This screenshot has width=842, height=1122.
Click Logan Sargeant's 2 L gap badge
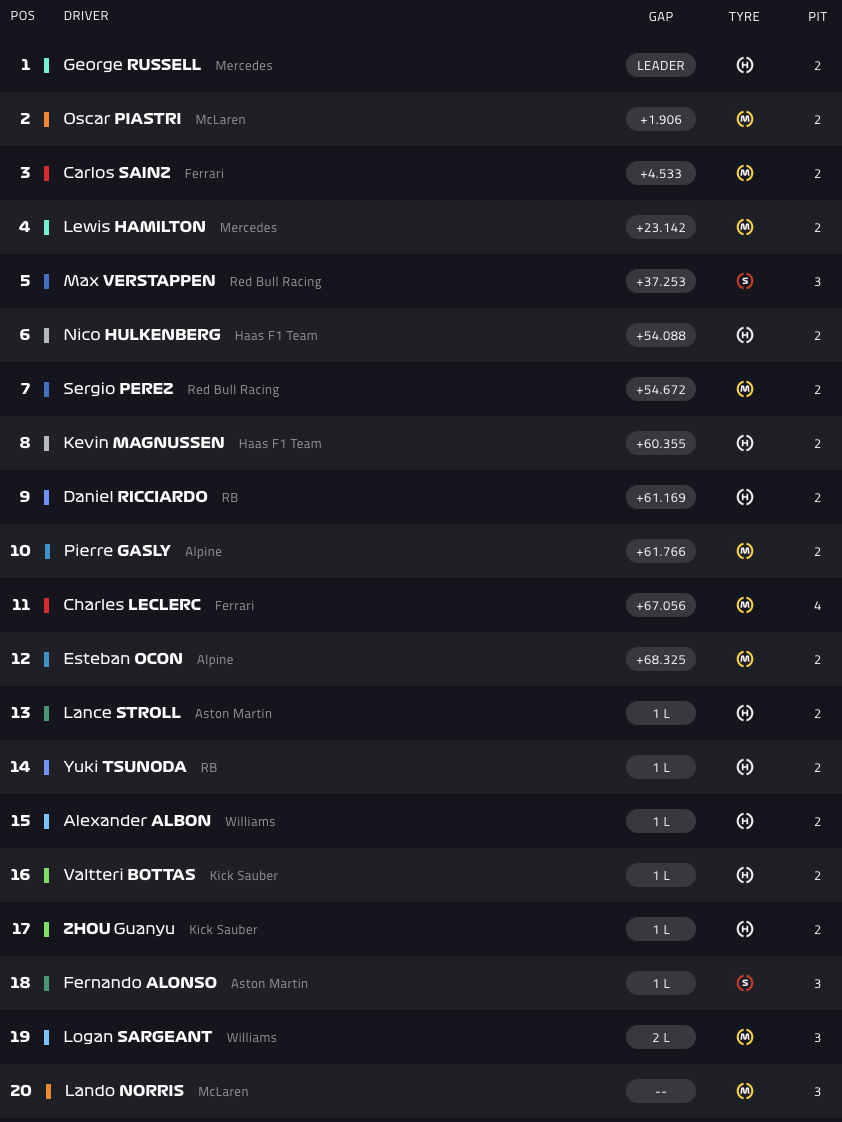(x=660, y=1037)
